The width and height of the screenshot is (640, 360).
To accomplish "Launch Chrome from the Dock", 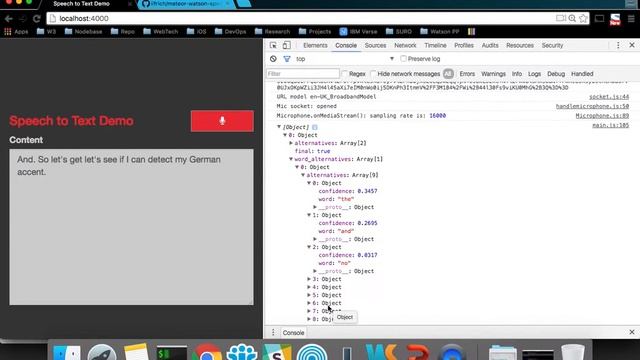I will pos(207,353).
